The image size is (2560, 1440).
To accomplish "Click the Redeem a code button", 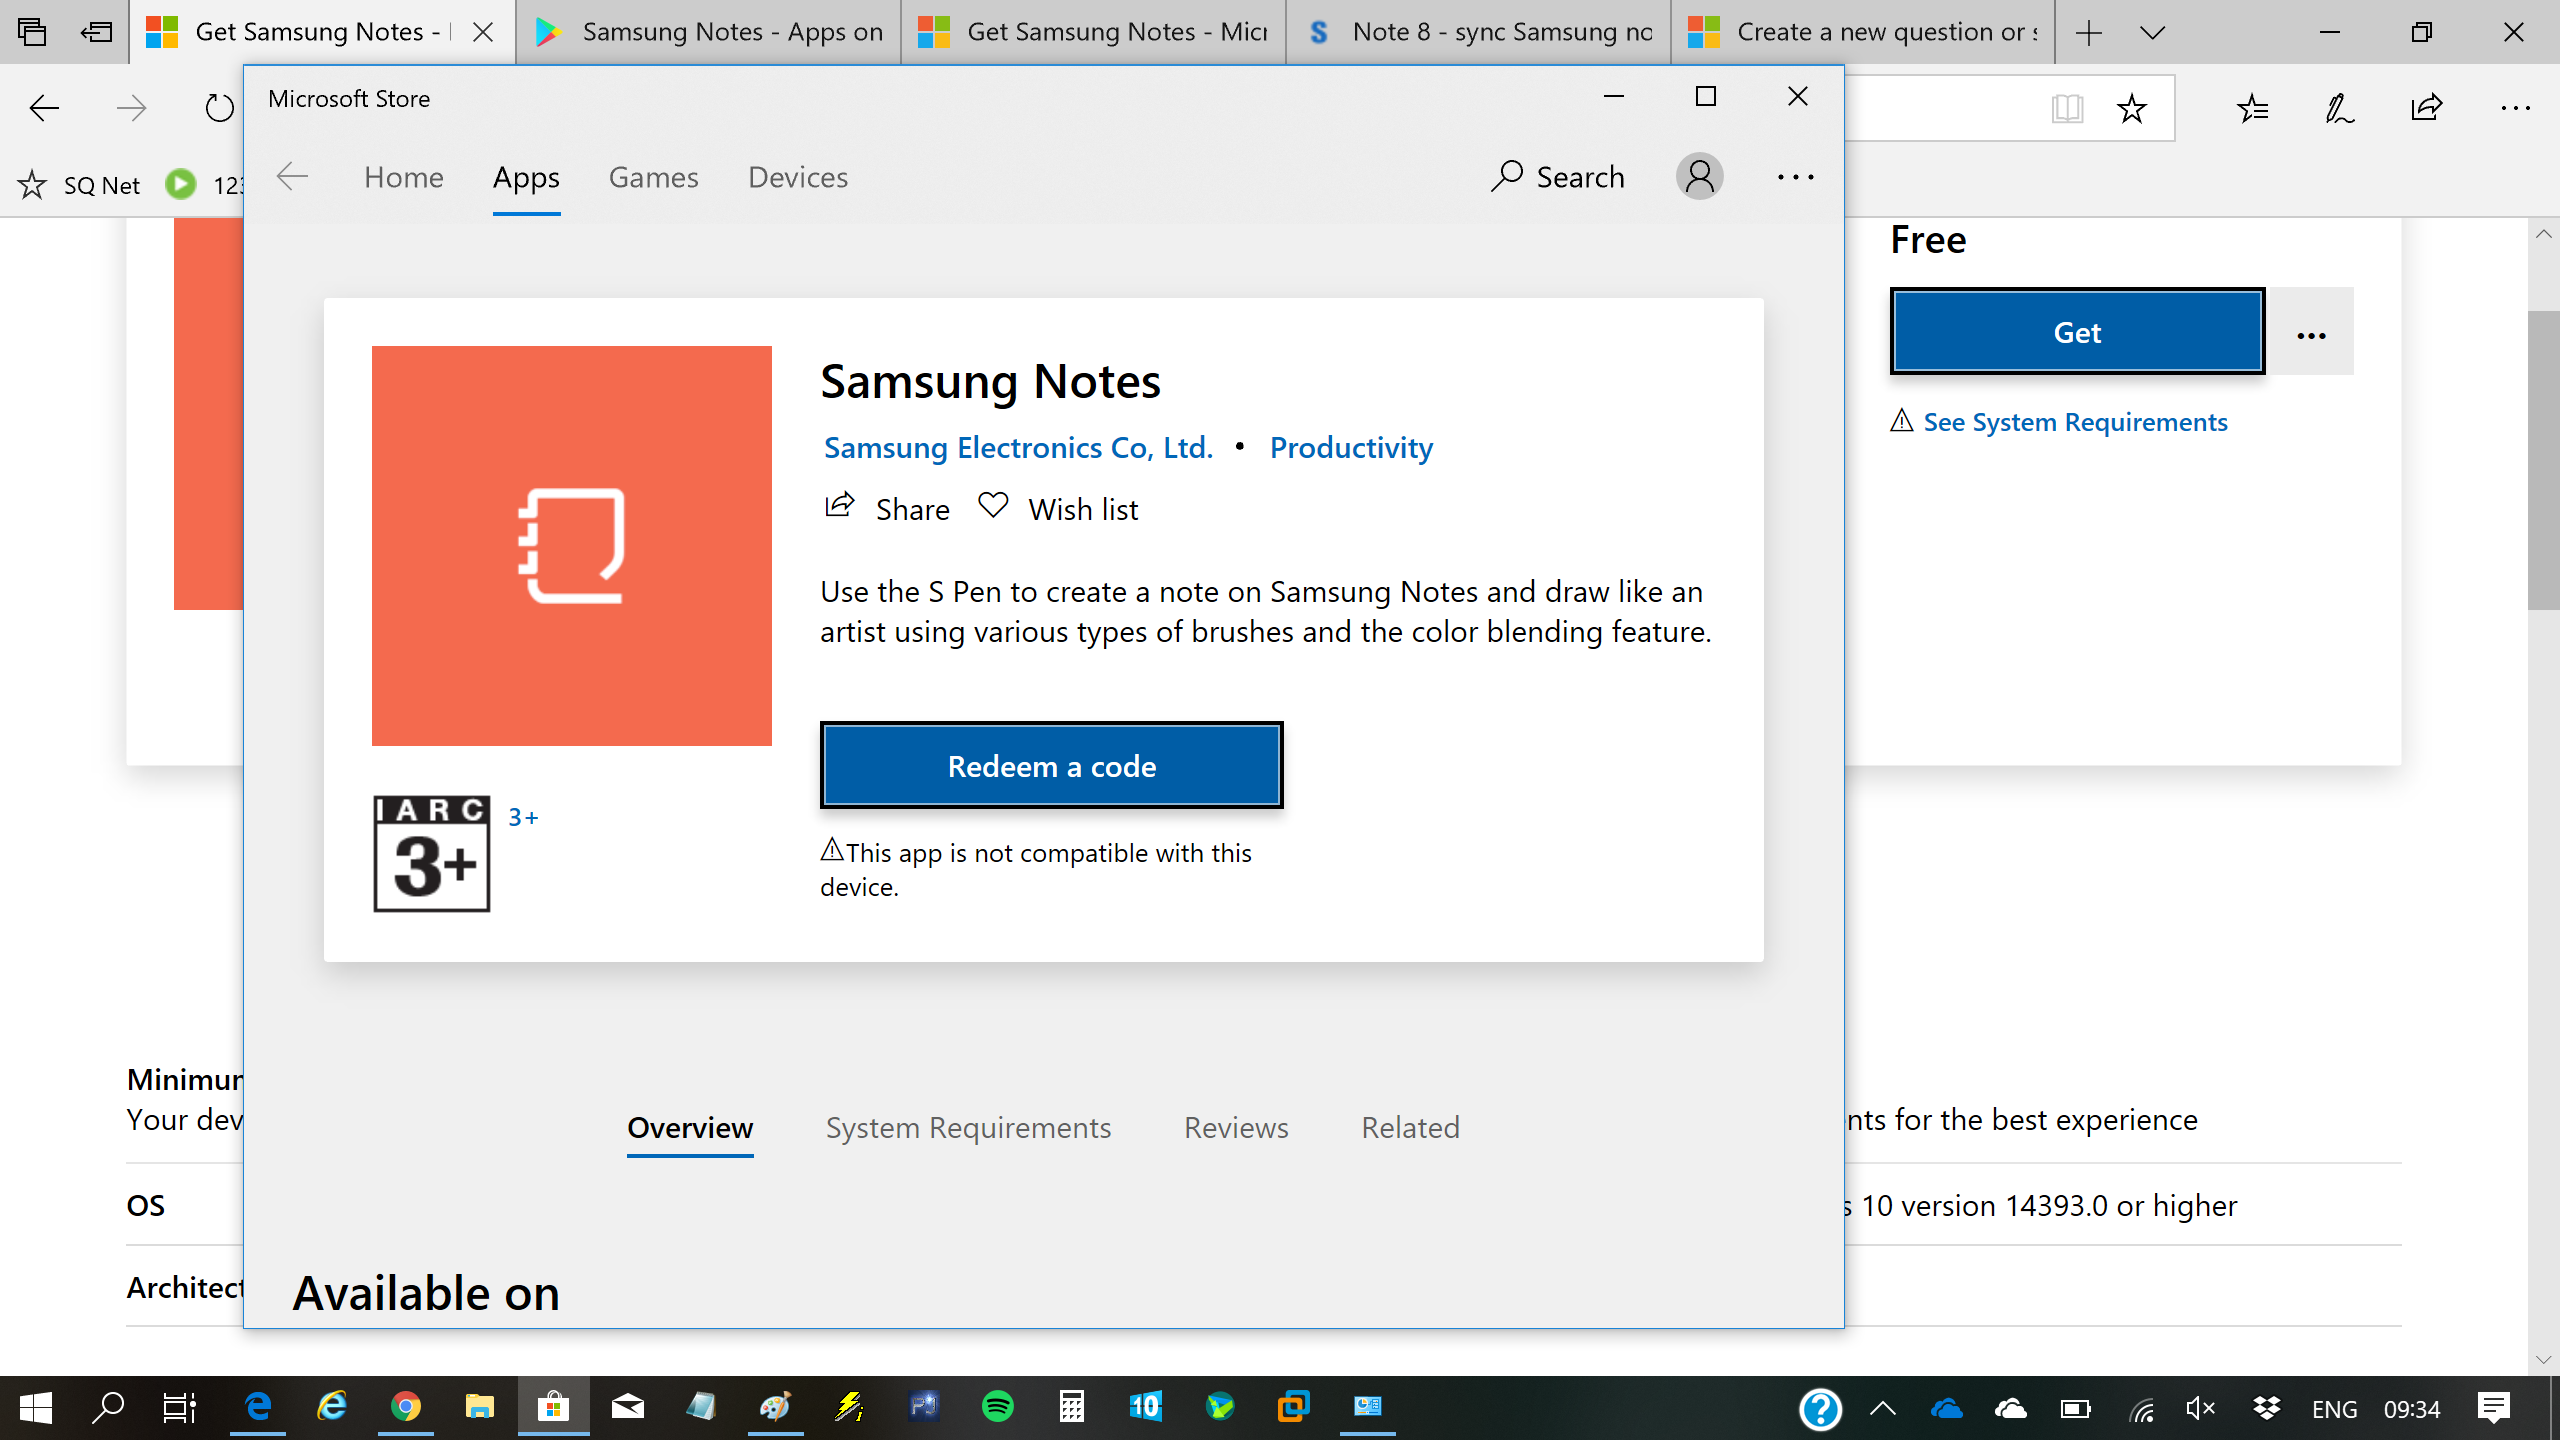I will 1051,765.
